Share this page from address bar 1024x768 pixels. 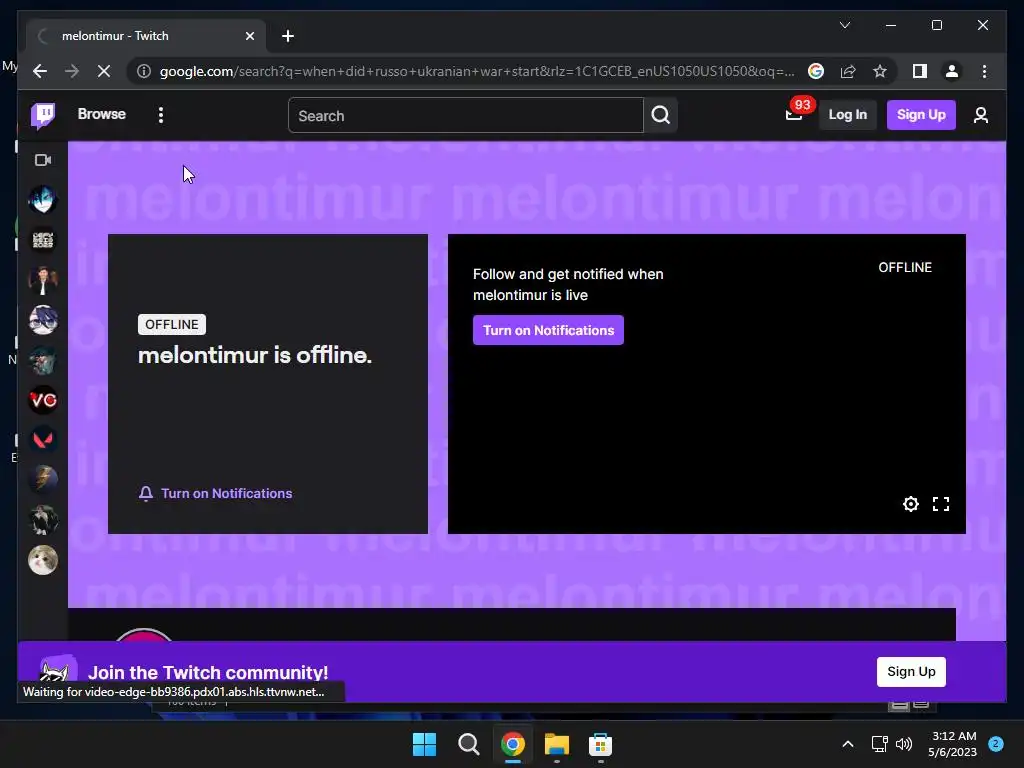click(848, 71)
